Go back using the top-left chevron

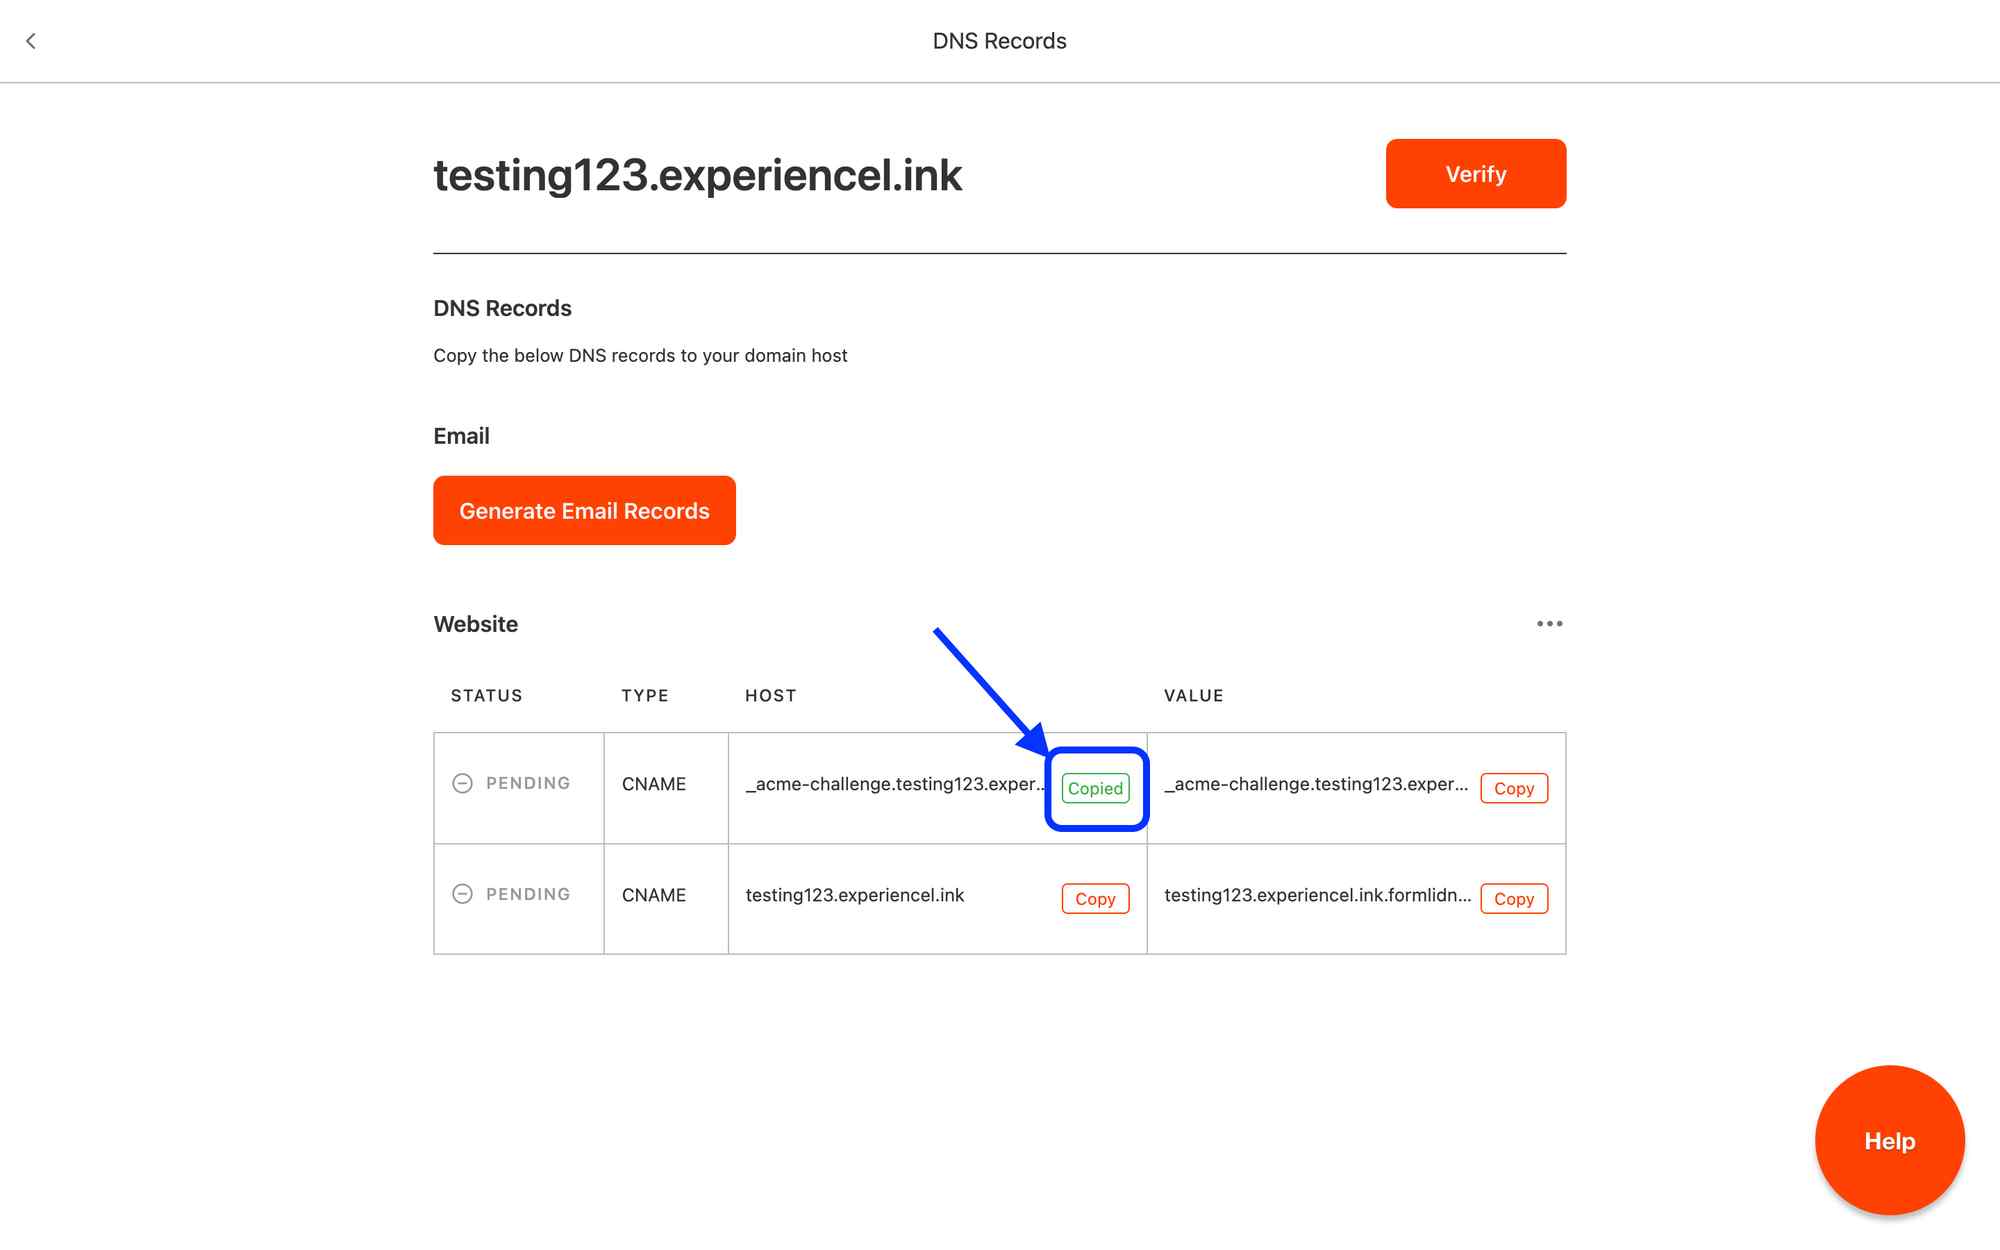tap(31, 41)
